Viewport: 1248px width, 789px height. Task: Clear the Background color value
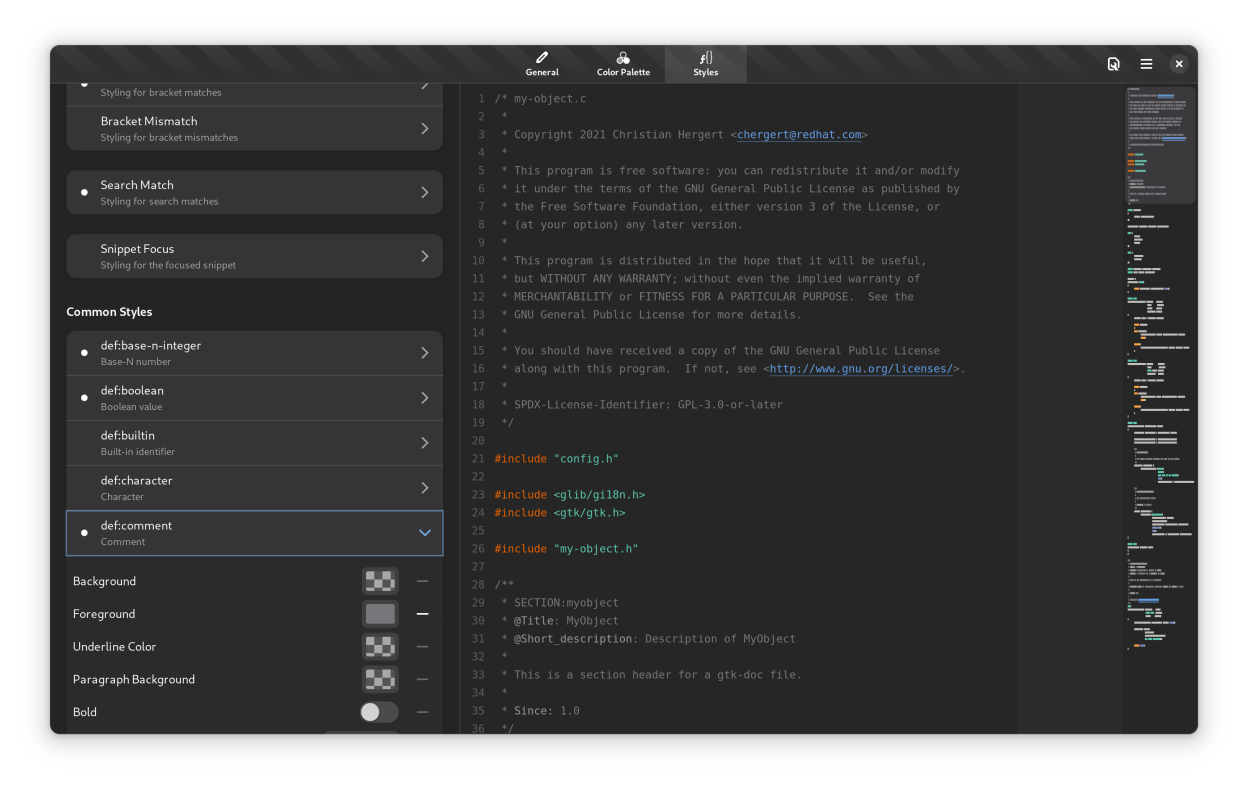coord(423,581)
